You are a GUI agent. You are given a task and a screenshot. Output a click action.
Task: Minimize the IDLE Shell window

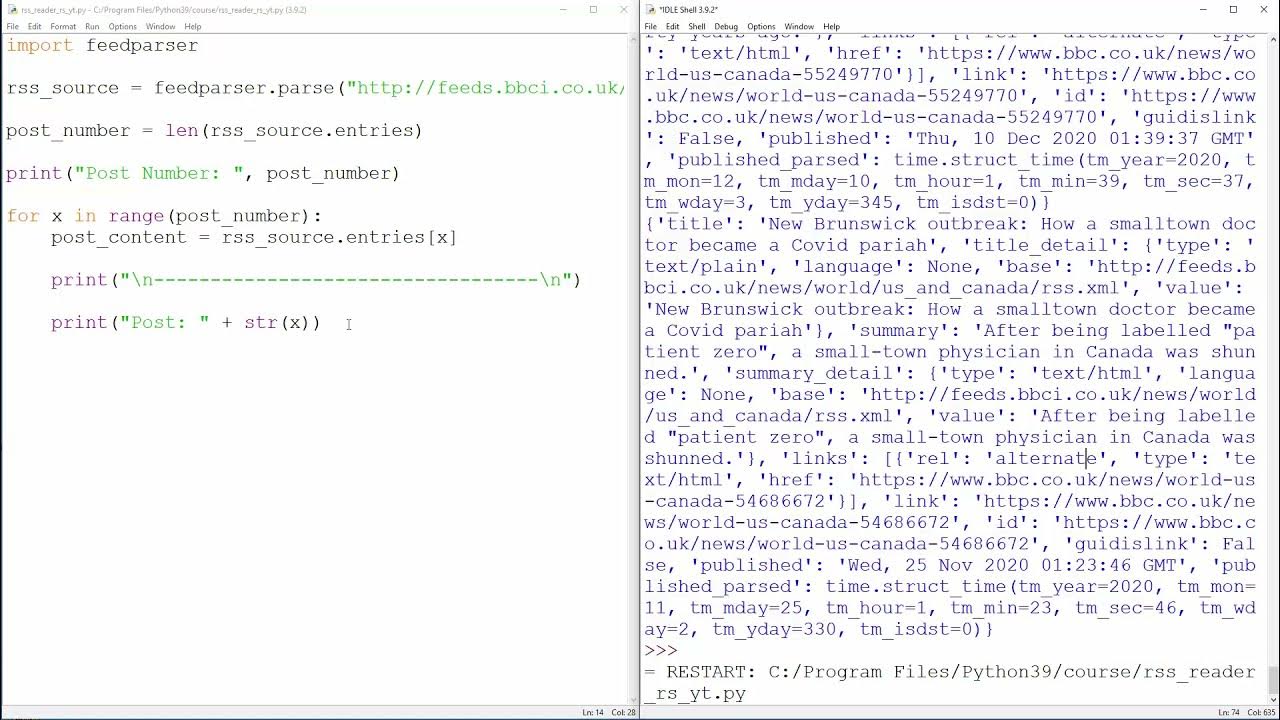[x=1205, y=10]
